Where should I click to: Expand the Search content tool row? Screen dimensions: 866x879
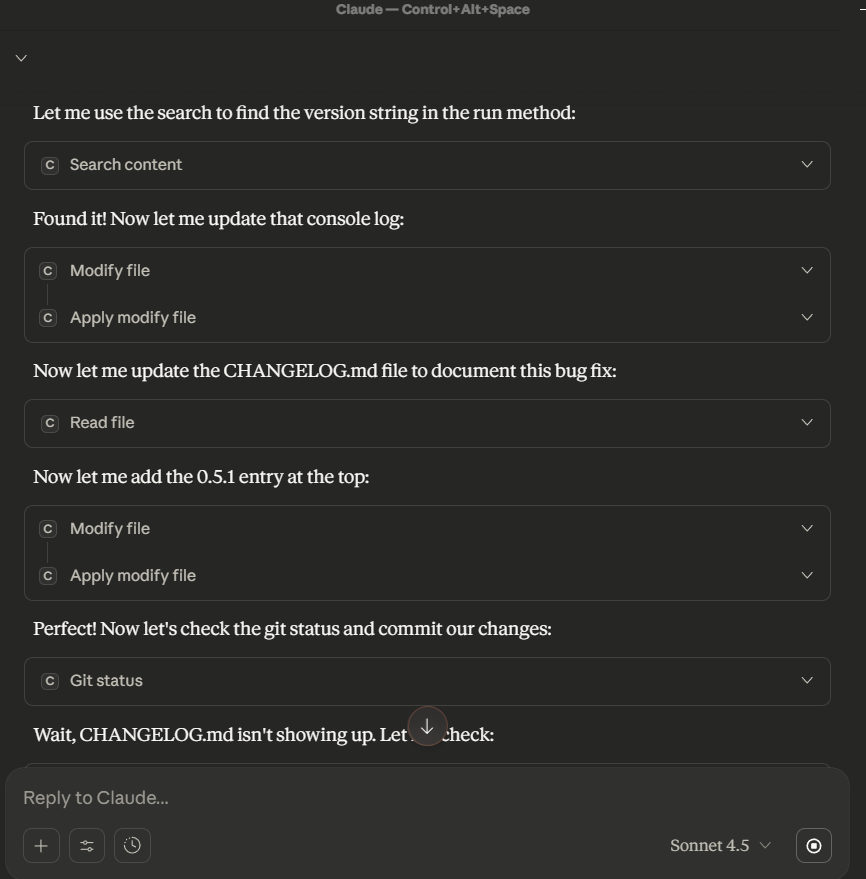click(x=806, y=165)
